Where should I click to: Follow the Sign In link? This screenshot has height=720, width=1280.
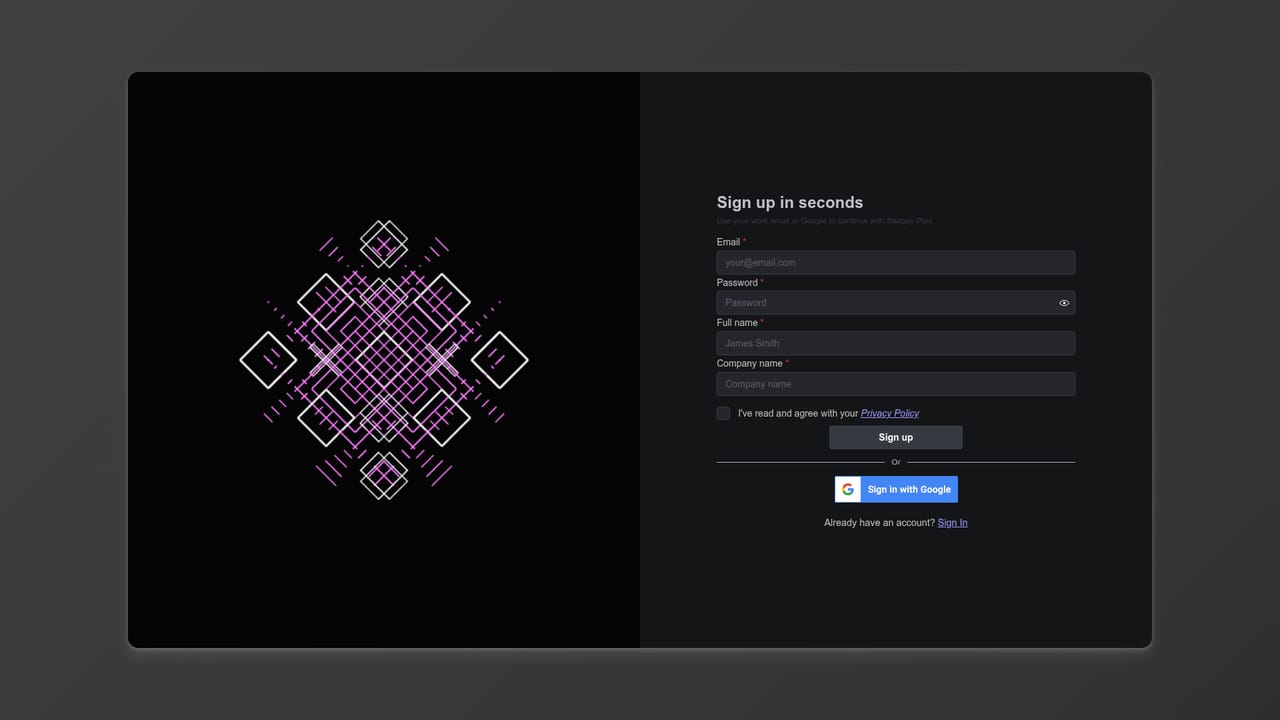click(953, 523)
